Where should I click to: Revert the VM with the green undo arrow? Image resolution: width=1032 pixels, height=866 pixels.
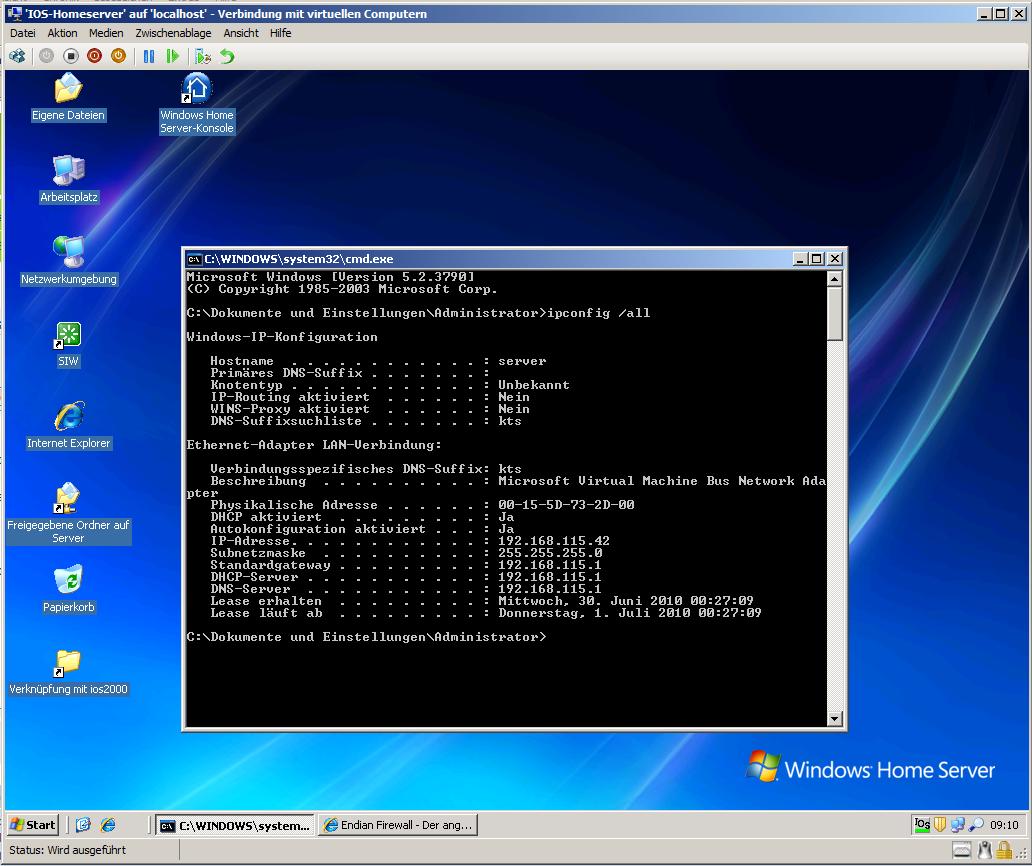point(227,56)
